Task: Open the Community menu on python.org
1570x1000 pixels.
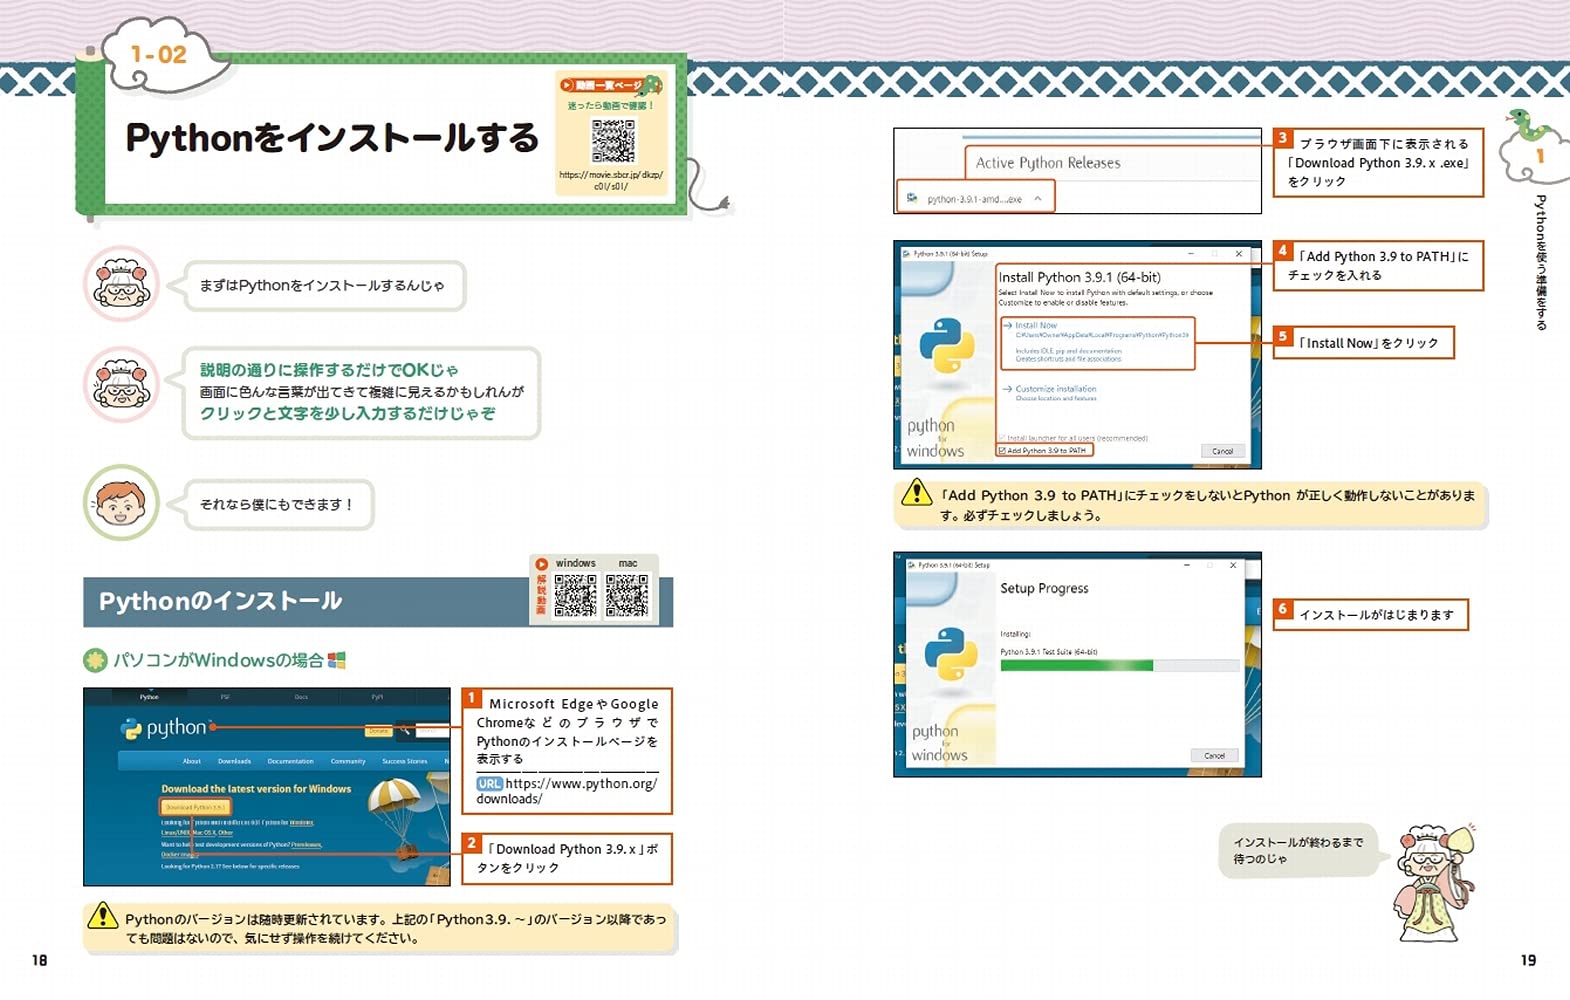Action: pyautogui.click(x=348, y=761)
